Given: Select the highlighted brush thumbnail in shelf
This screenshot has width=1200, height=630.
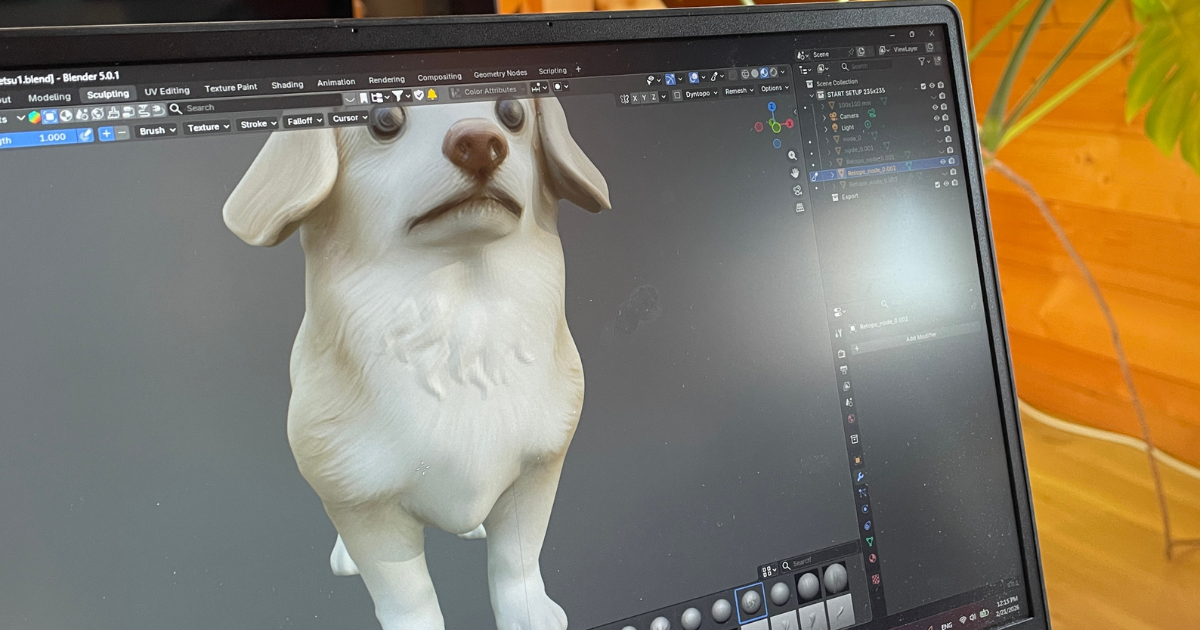Looking at the screenshot, I should pyautogui.click(x=750, y=602).
